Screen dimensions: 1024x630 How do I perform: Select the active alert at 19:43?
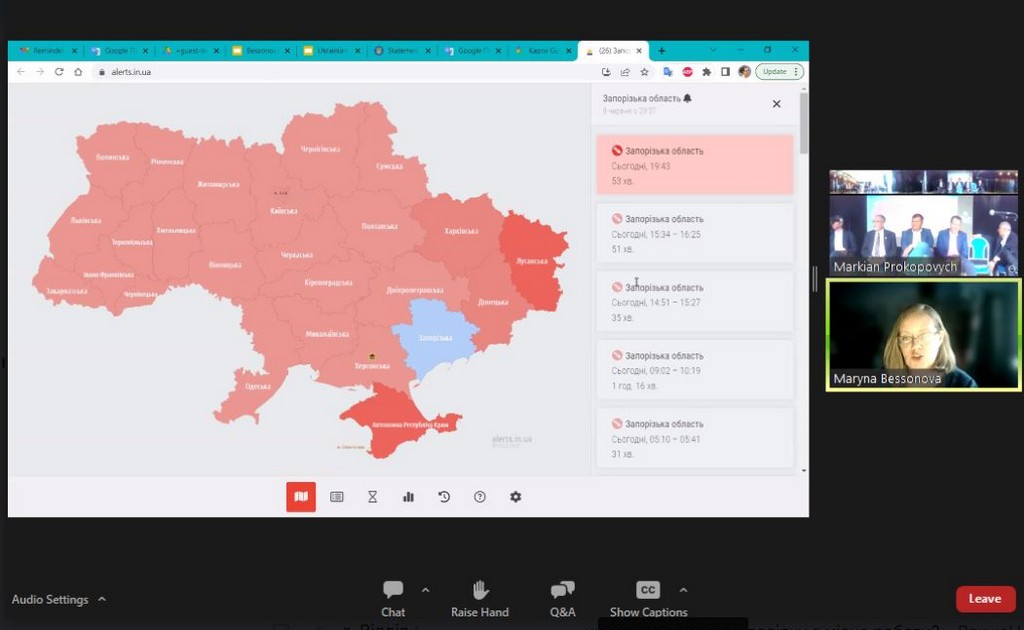tap(695, 165)
